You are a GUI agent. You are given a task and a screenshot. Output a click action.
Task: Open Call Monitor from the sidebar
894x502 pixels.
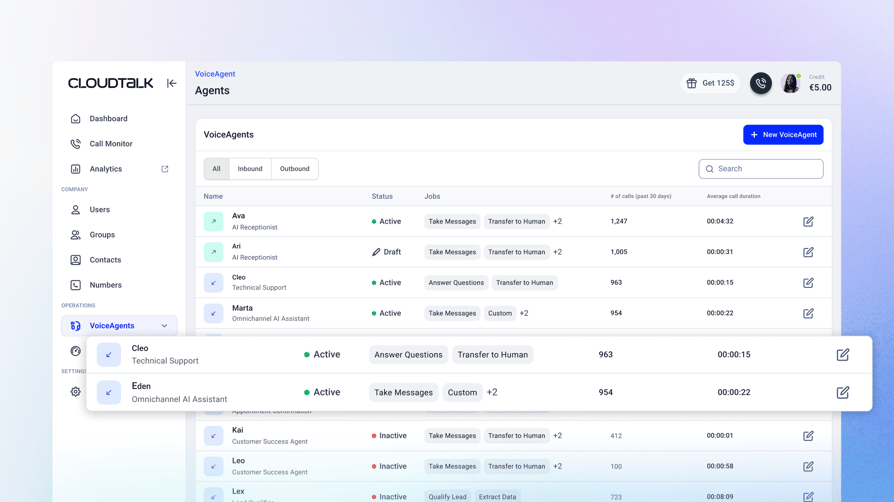[x=111, y=144]
